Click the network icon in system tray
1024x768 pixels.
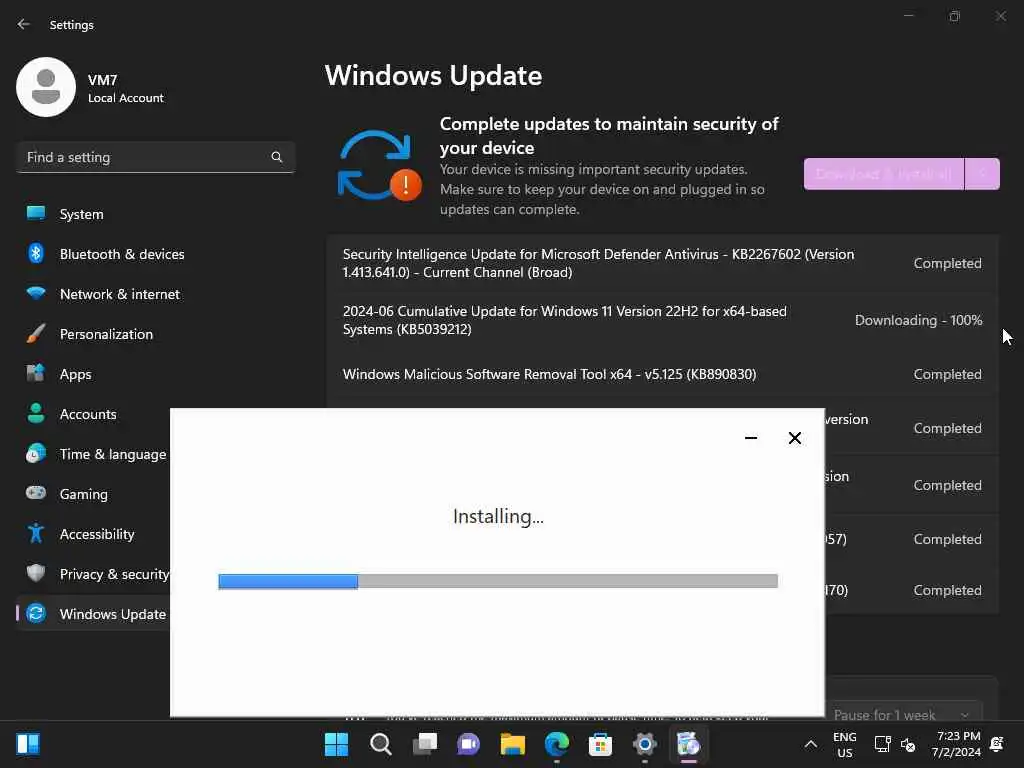click(x=883, y=744)
